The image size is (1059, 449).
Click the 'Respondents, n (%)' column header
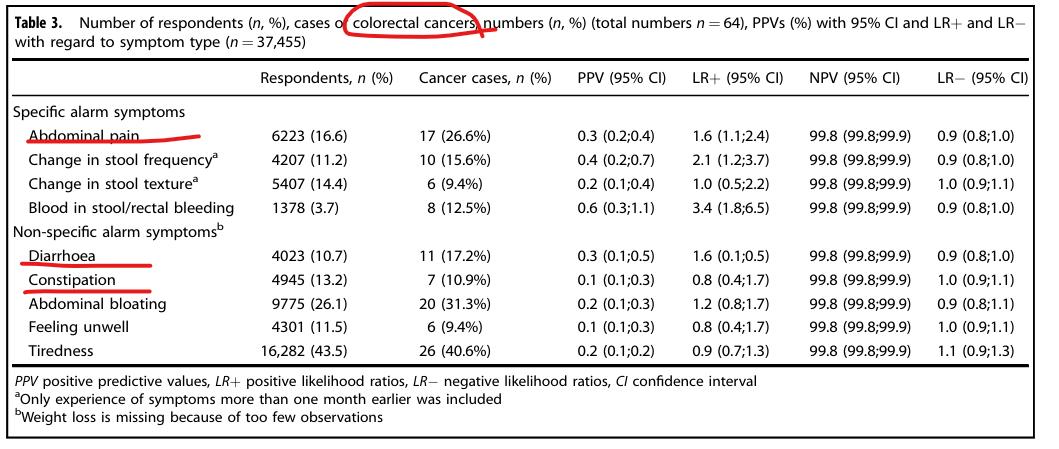click(x=326, y=77)
